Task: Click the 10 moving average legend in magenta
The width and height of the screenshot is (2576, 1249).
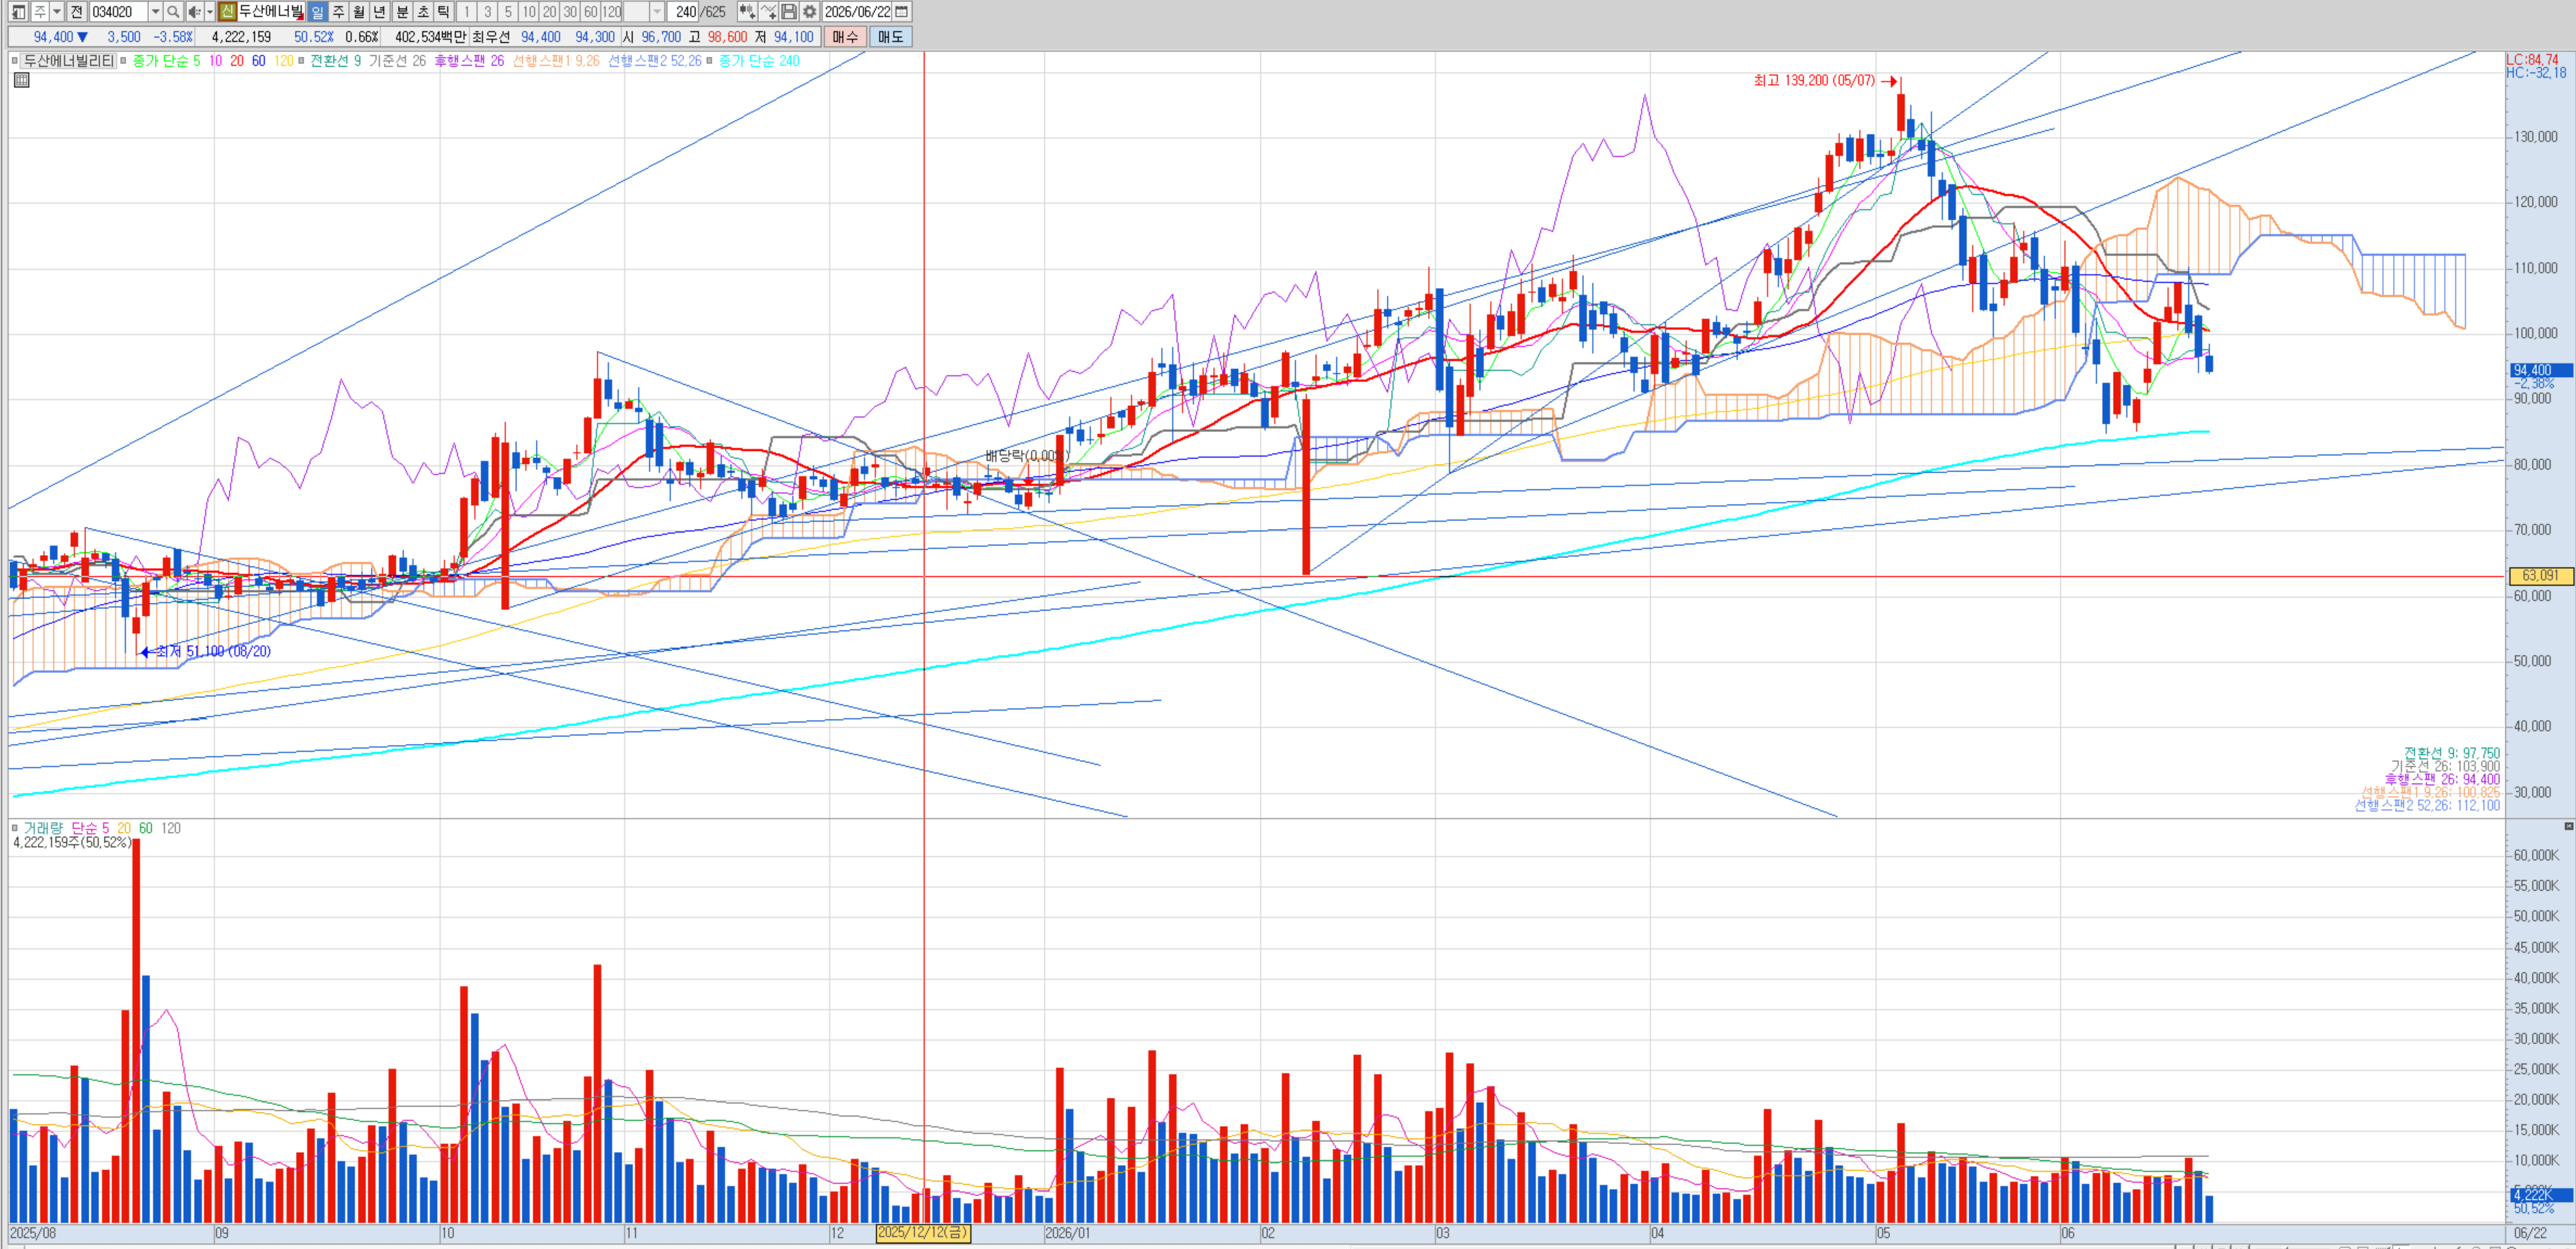Action: (215, 61)
